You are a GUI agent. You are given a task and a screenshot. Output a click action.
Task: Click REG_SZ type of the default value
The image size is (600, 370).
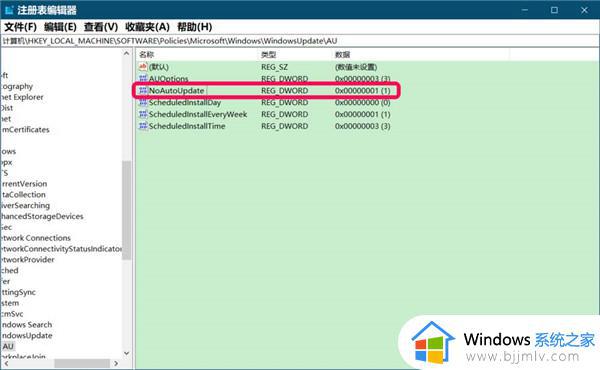[274, 67]
